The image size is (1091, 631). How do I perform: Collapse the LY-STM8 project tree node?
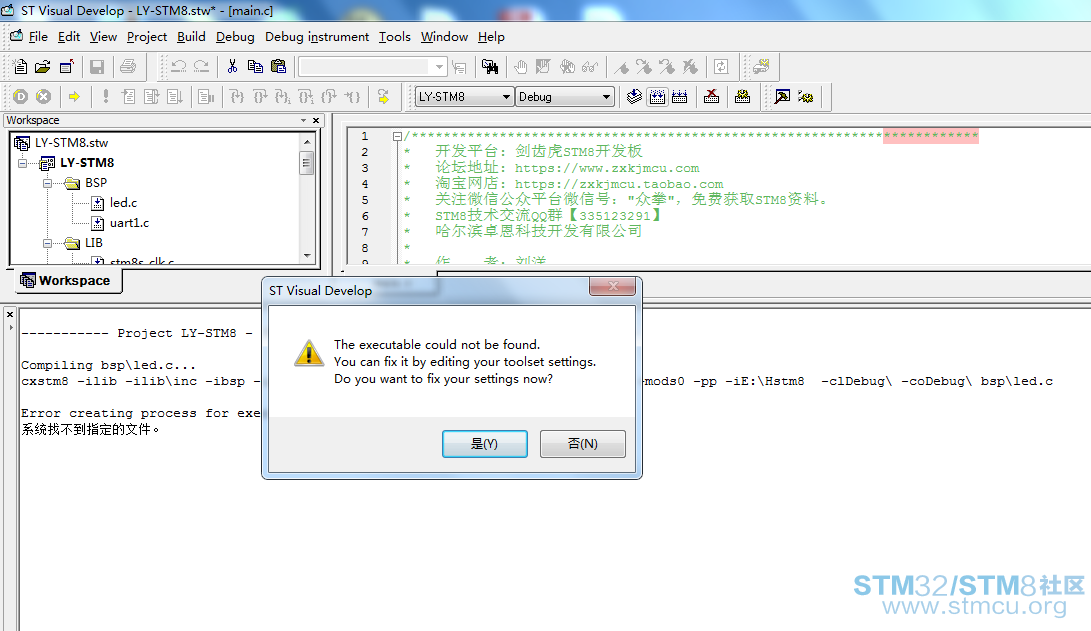click(x=22, y=163)
